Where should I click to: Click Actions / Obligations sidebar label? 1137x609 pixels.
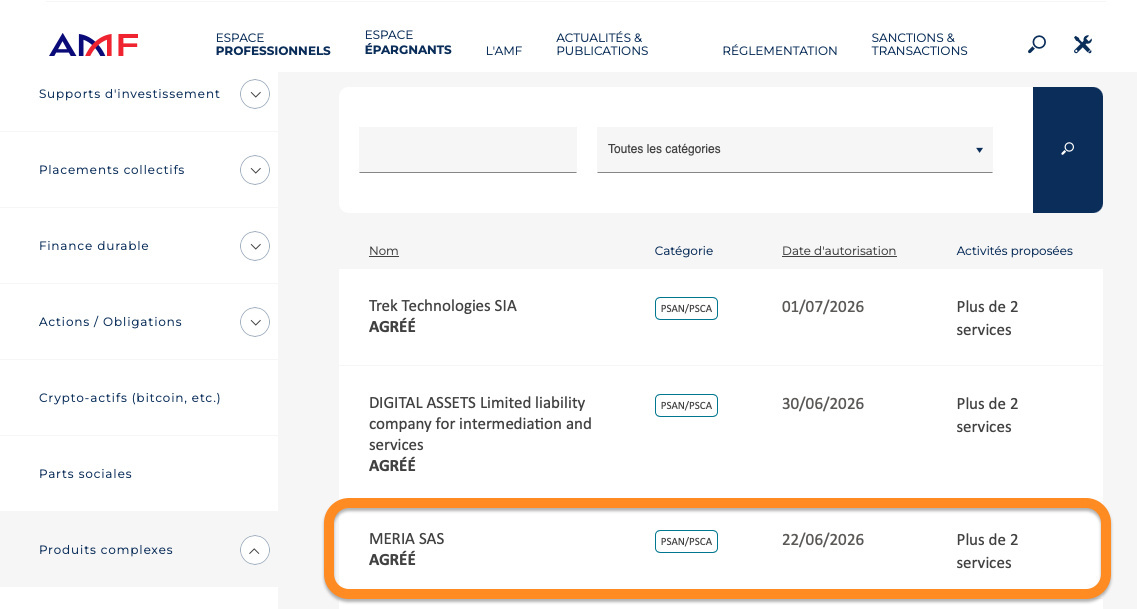(110, 322)
